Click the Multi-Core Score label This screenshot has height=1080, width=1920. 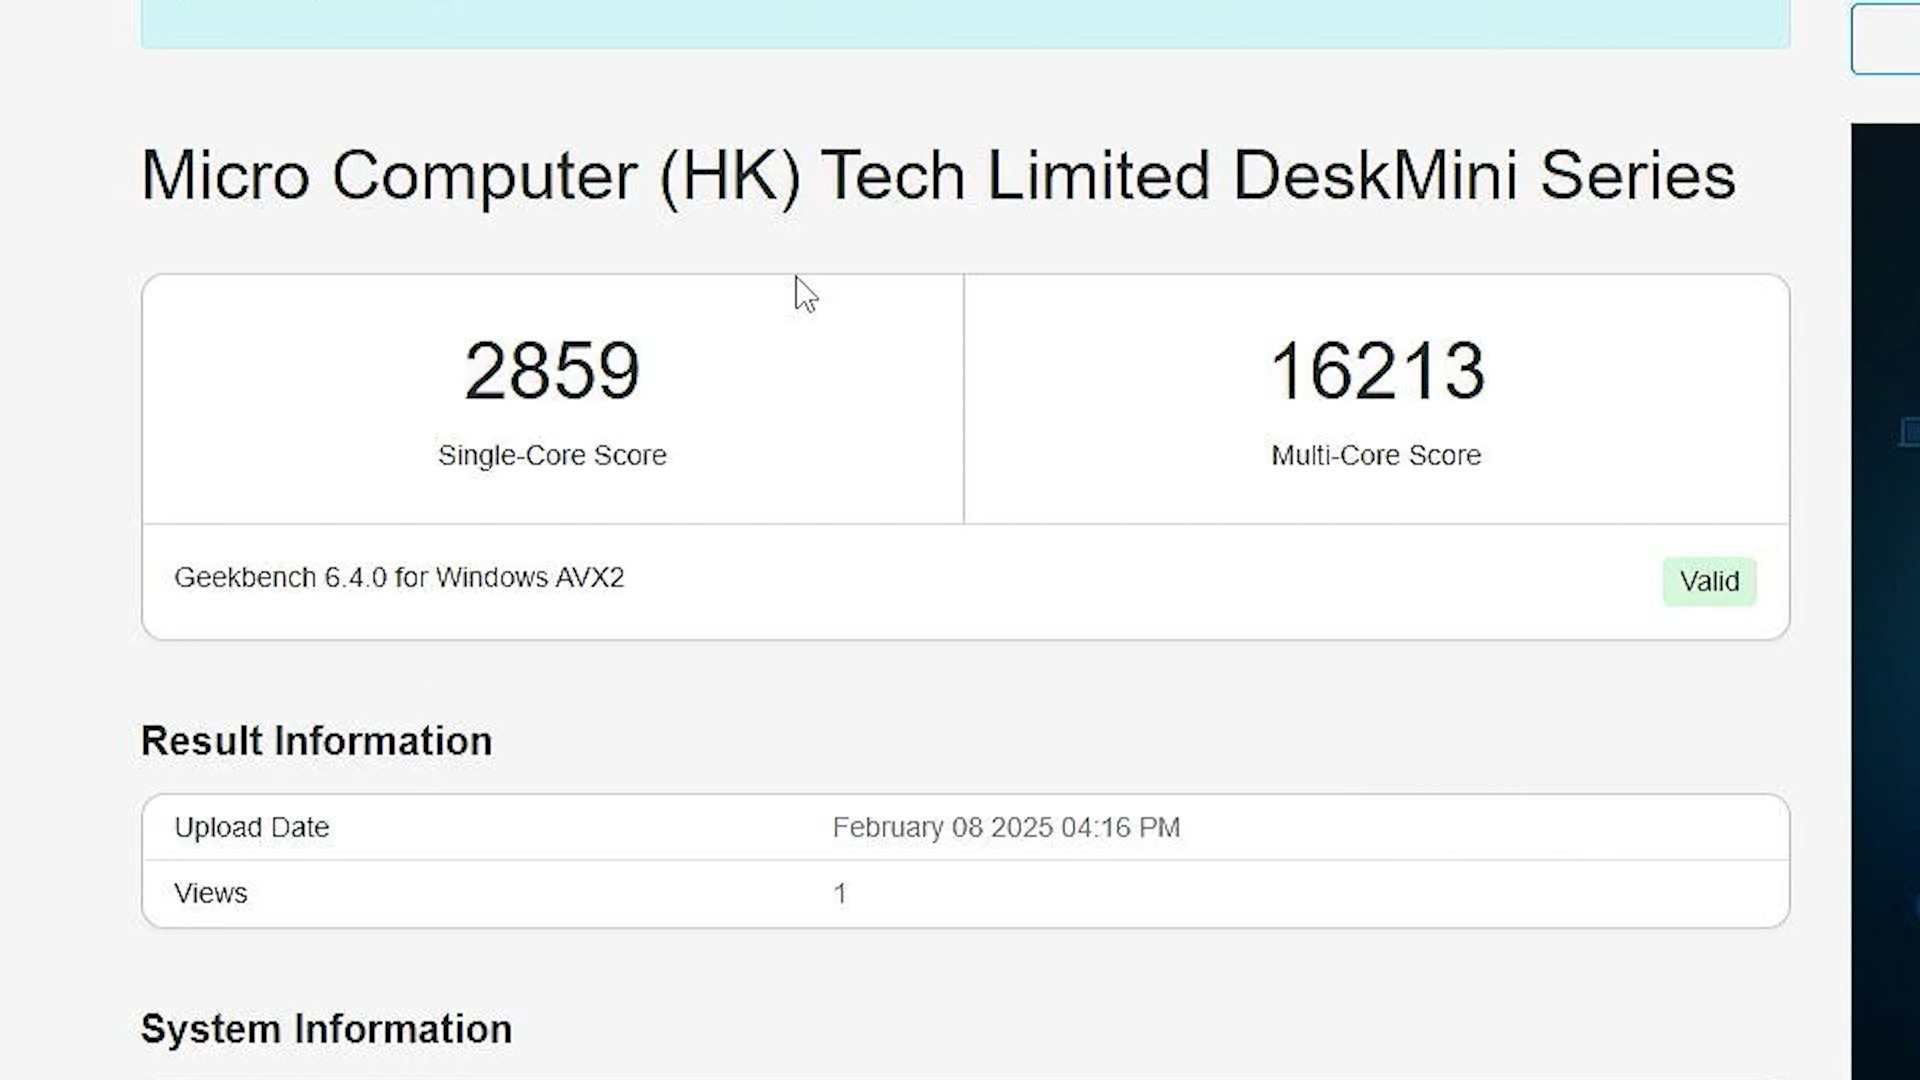tap(1376, 455)
